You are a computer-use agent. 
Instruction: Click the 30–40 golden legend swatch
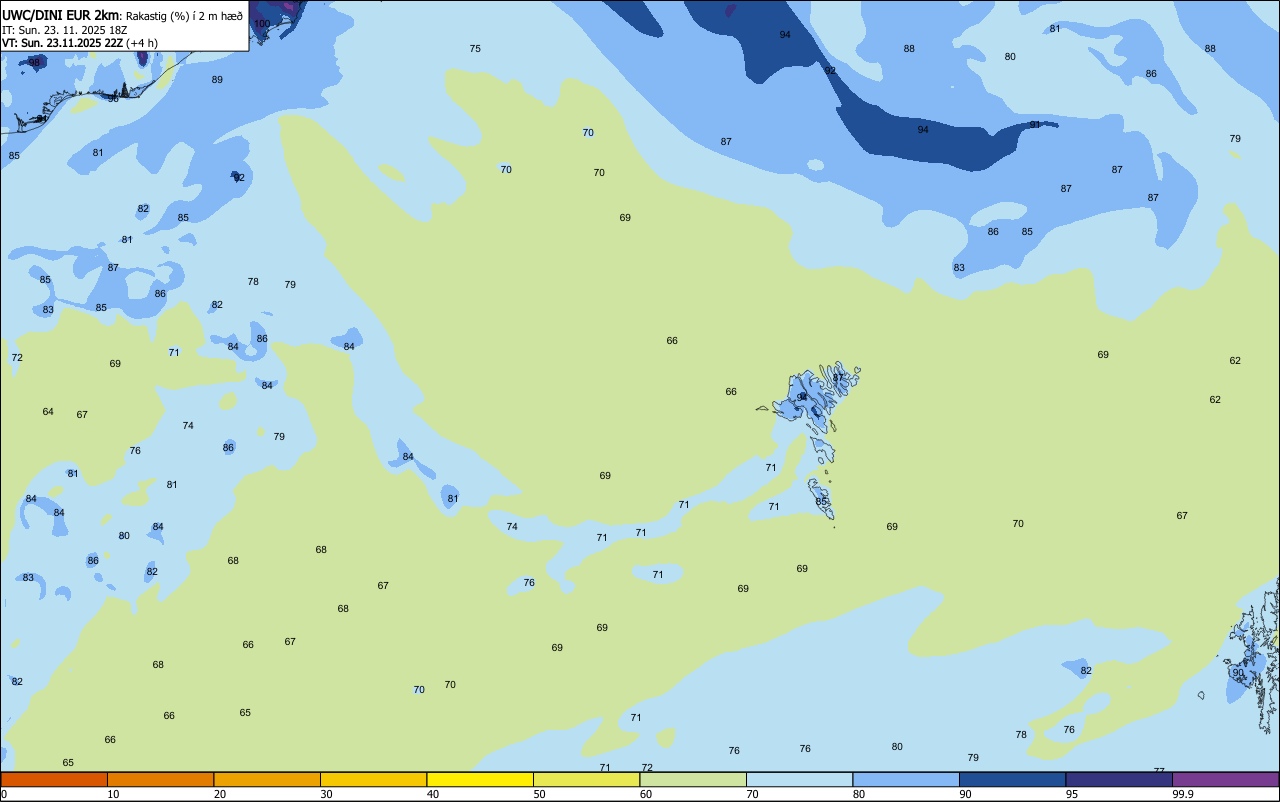373,779
